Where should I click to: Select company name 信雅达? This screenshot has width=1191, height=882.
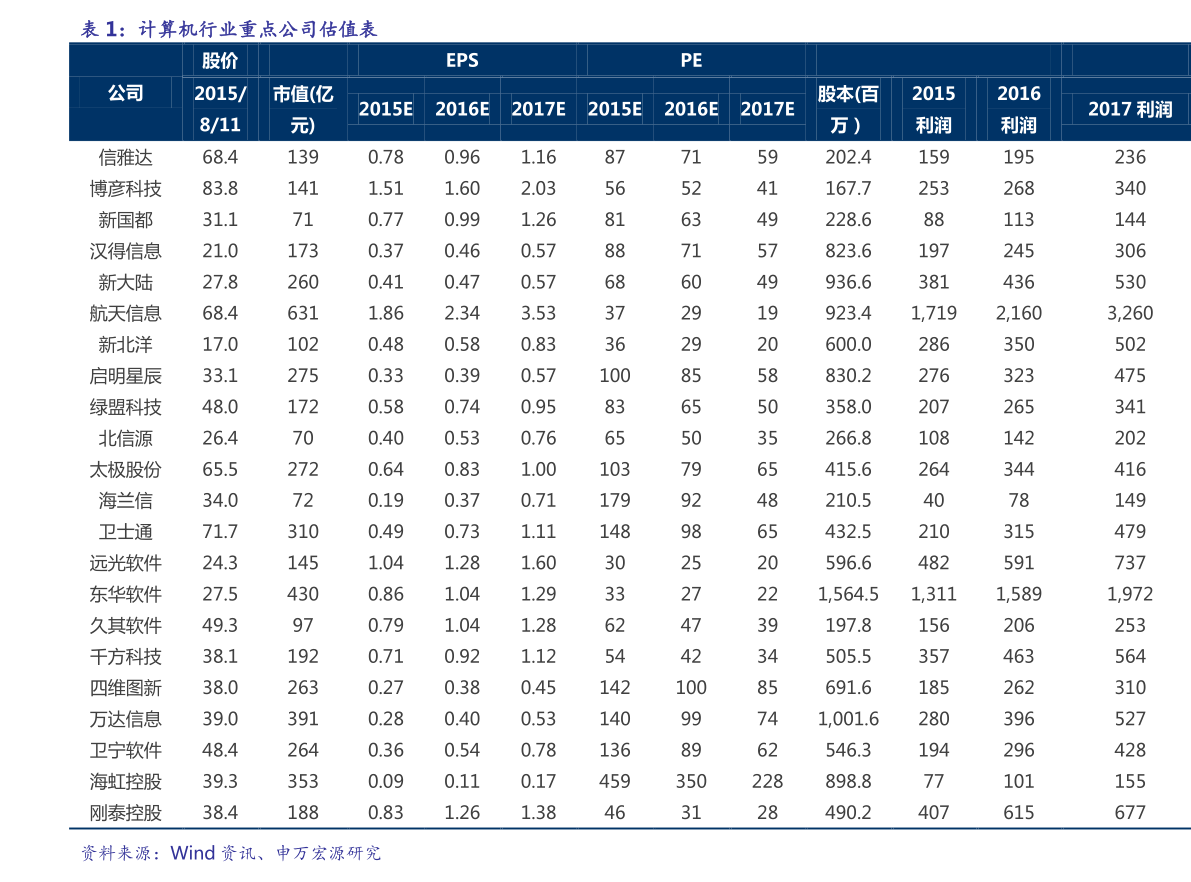pyautogui.click(x=125, y=157)
